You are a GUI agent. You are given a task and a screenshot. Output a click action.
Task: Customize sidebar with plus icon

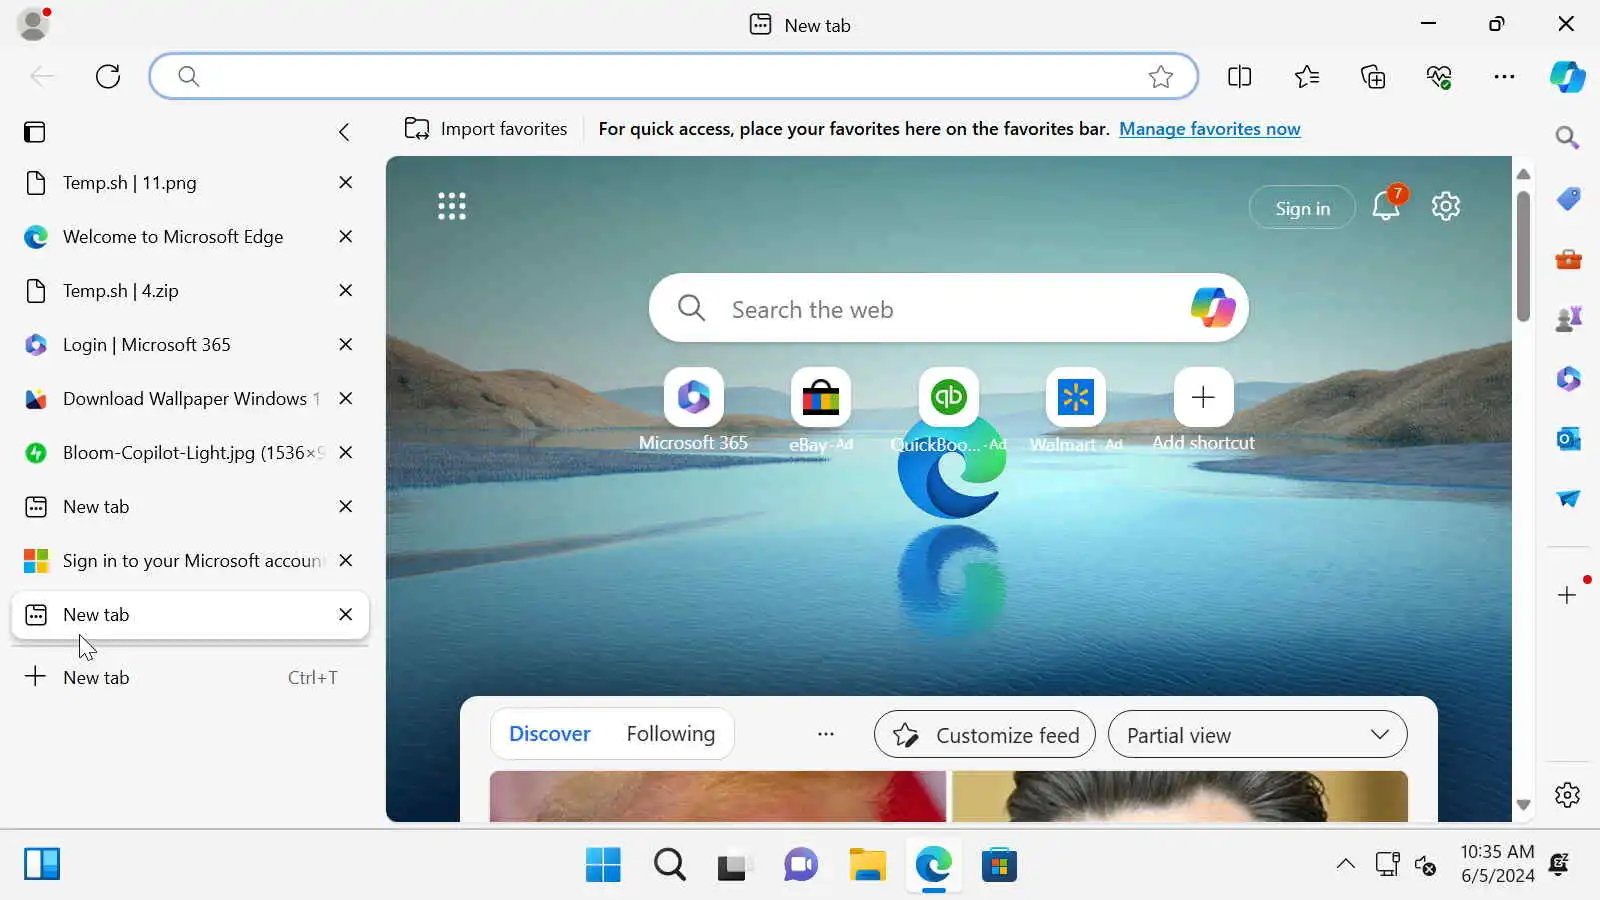click(x=1567, y=595)
